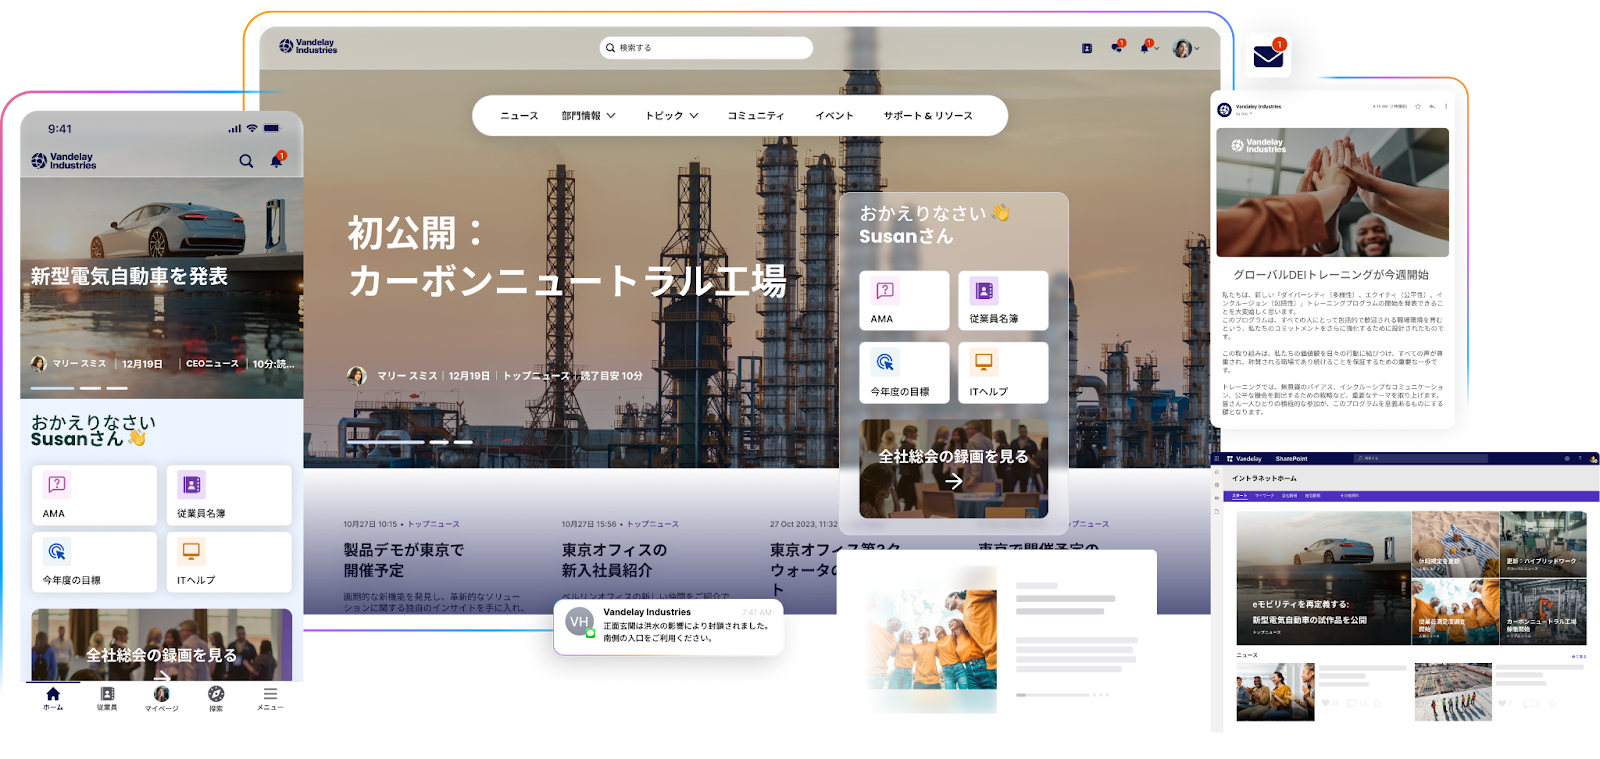Open the floating mail envelope icon
1600x759 pixels.
(1268, 56)
